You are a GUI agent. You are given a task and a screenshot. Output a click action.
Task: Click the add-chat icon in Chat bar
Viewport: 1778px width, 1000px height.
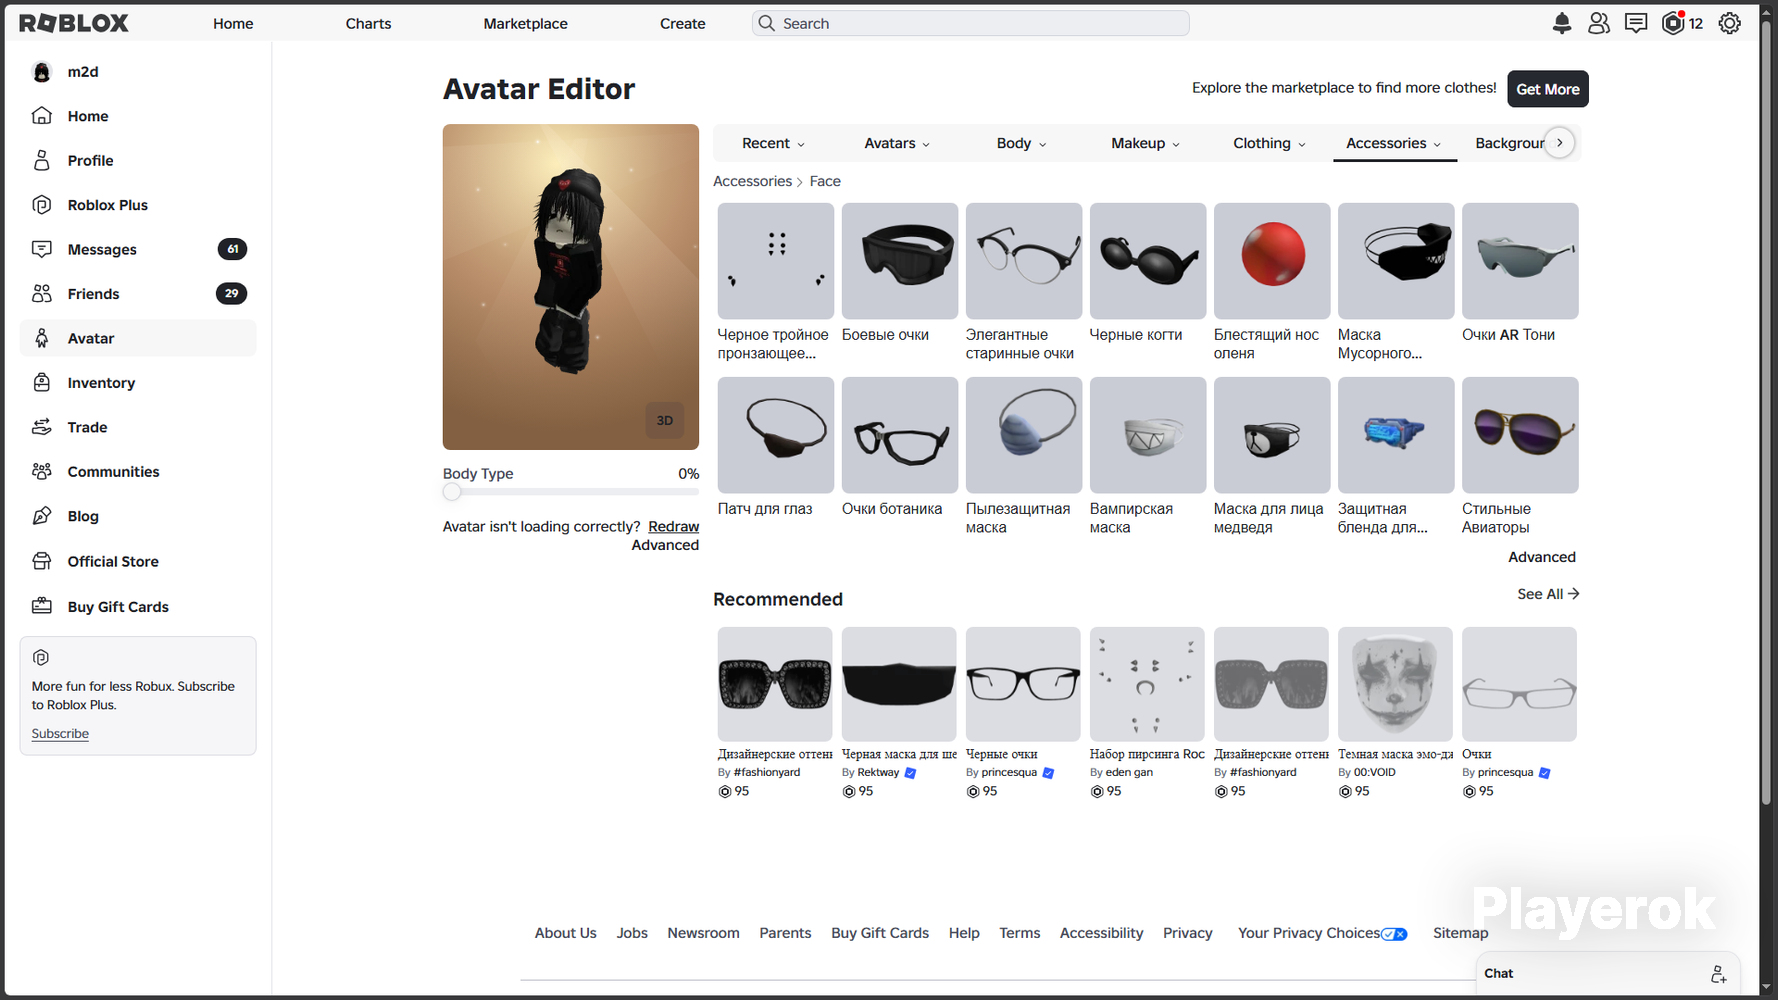point(1718,974)
